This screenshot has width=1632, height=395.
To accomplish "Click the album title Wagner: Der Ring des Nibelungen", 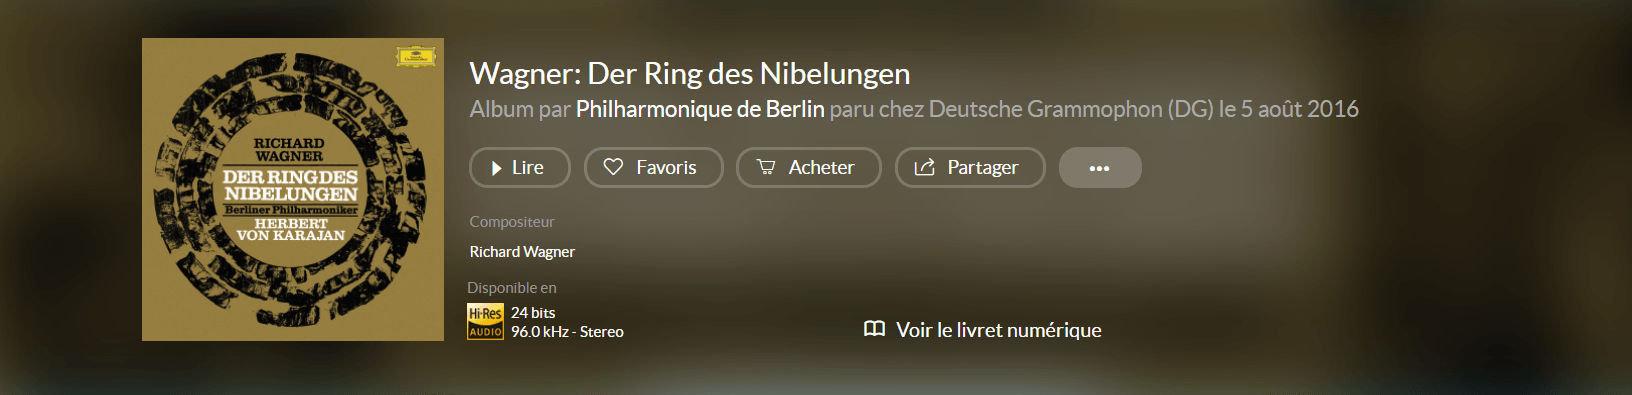I will [690, 73].
